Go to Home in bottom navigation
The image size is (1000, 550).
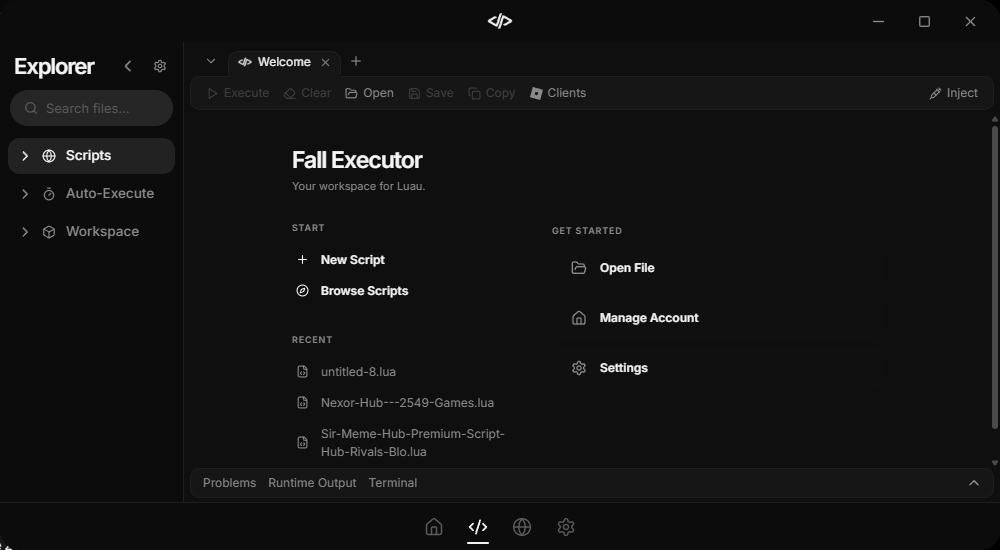(434, 527)
